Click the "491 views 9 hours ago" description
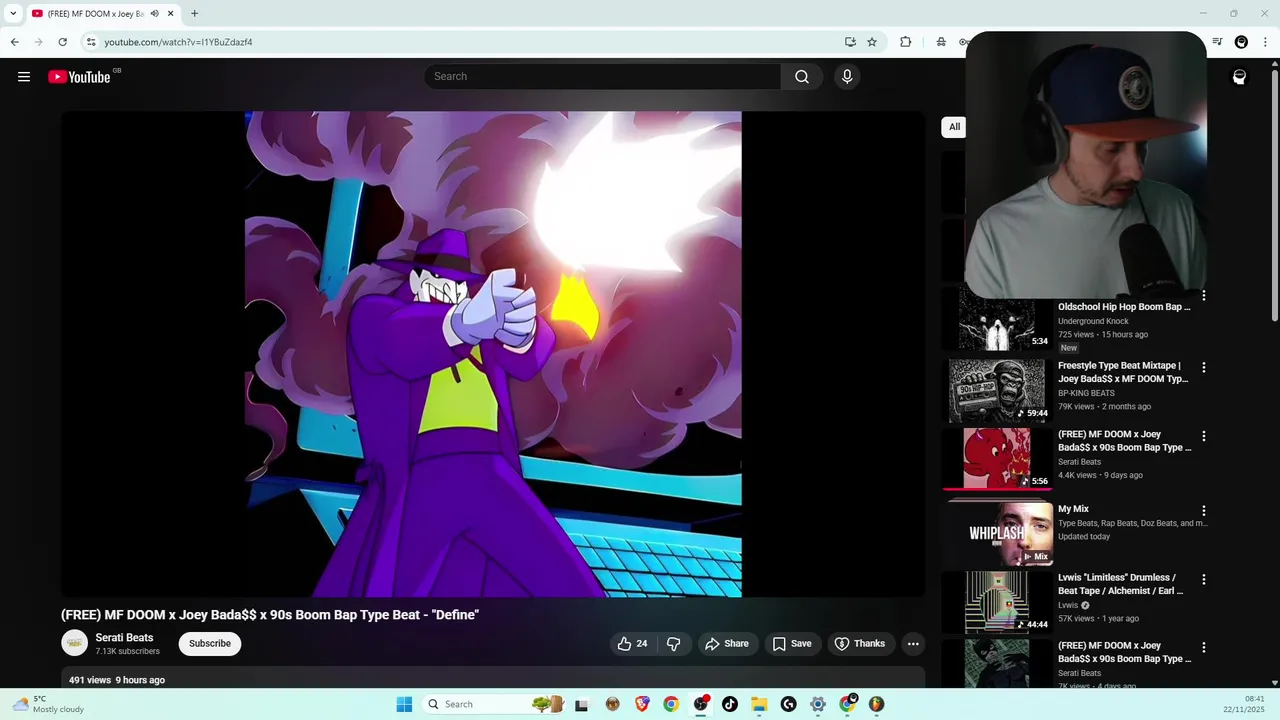1280x720 pixels. (x=117, y=680)
